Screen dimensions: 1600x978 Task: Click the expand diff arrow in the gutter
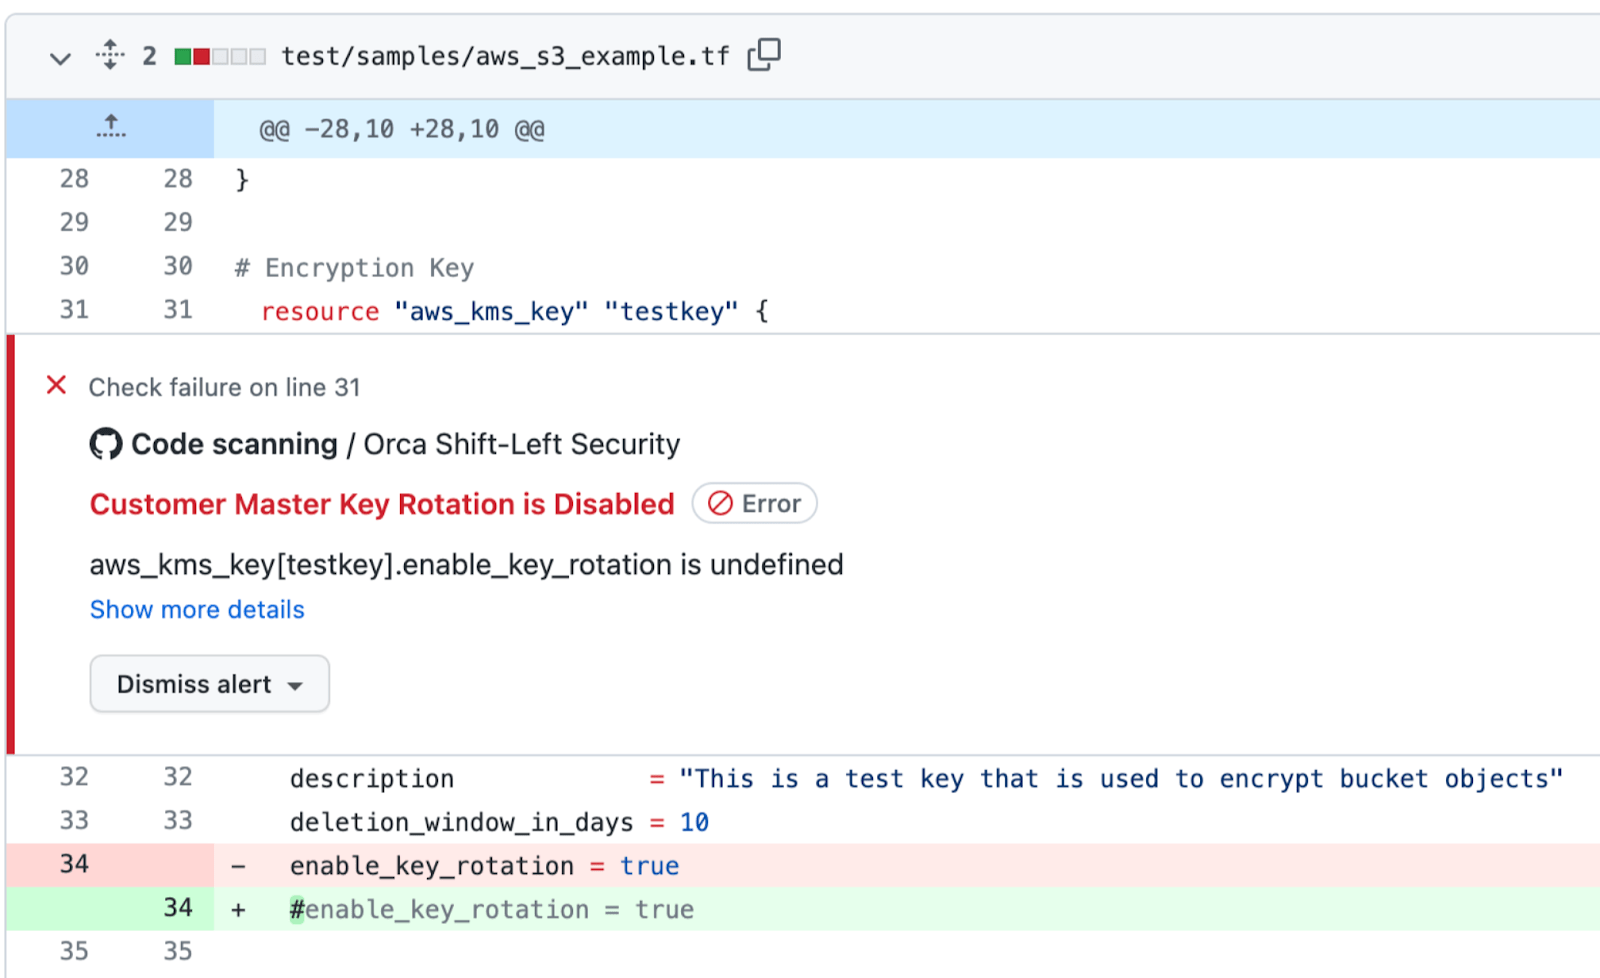click(110, 127)
